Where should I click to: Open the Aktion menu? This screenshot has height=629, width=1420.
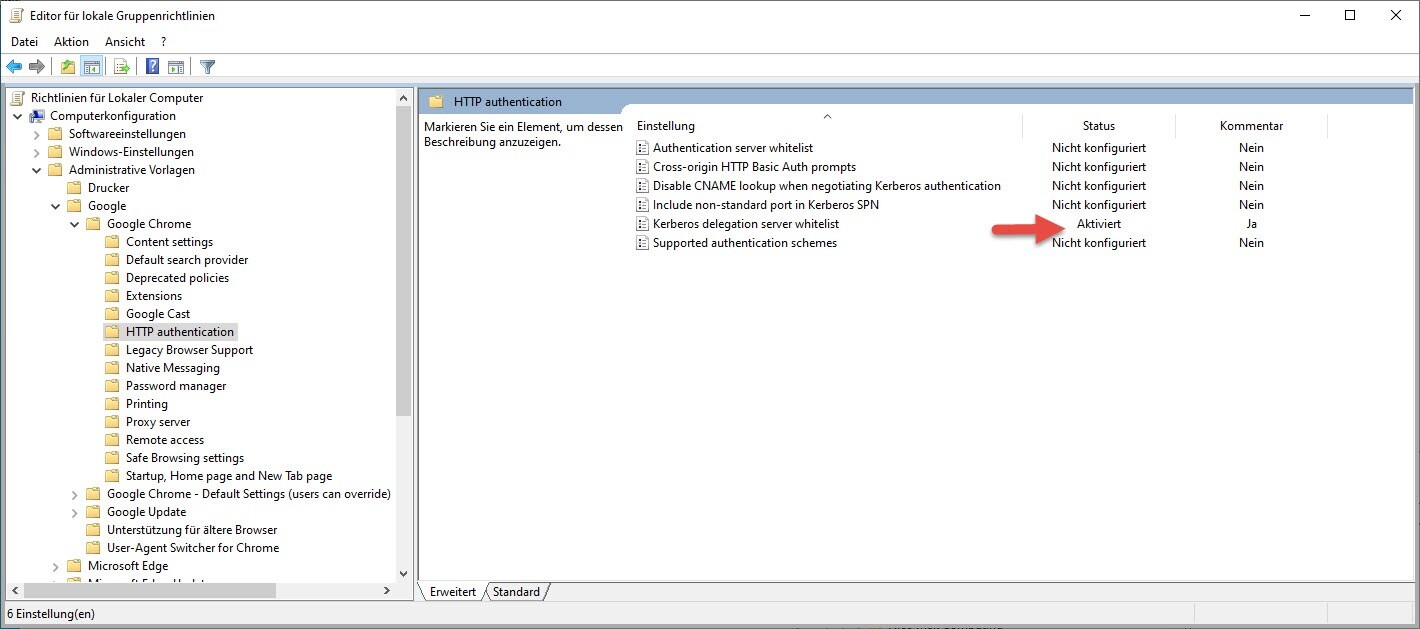71,42
